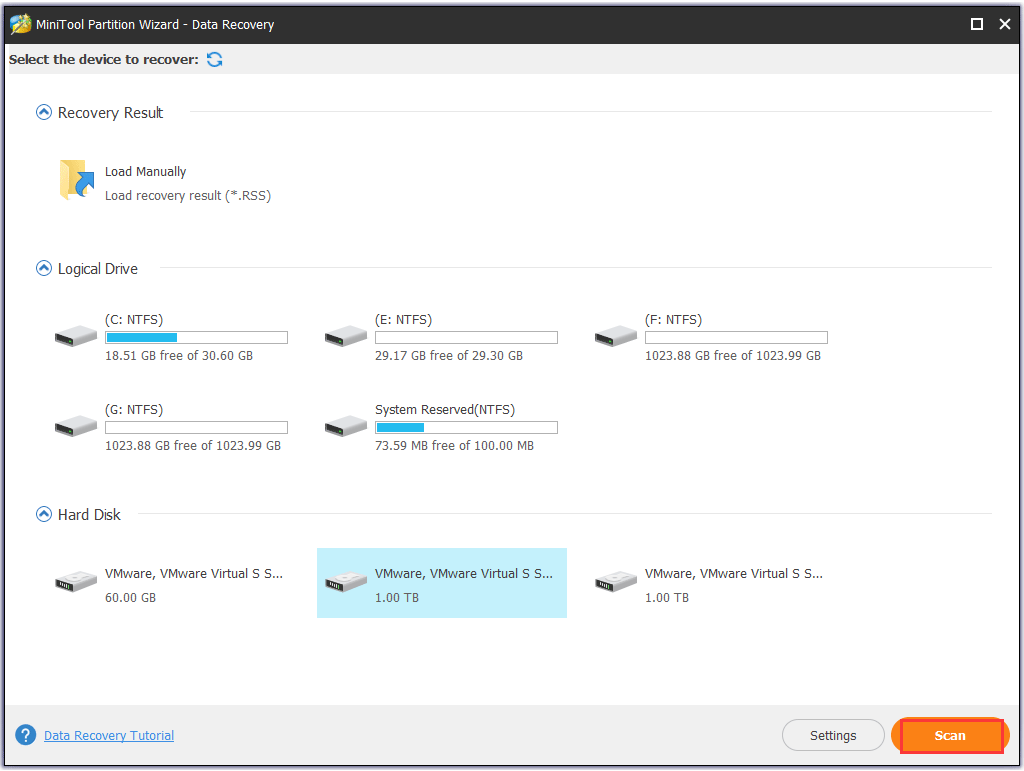Select the C: NTFS drive icon
1024x771 pixels.
pyautogui.click(x=76, y=337)
